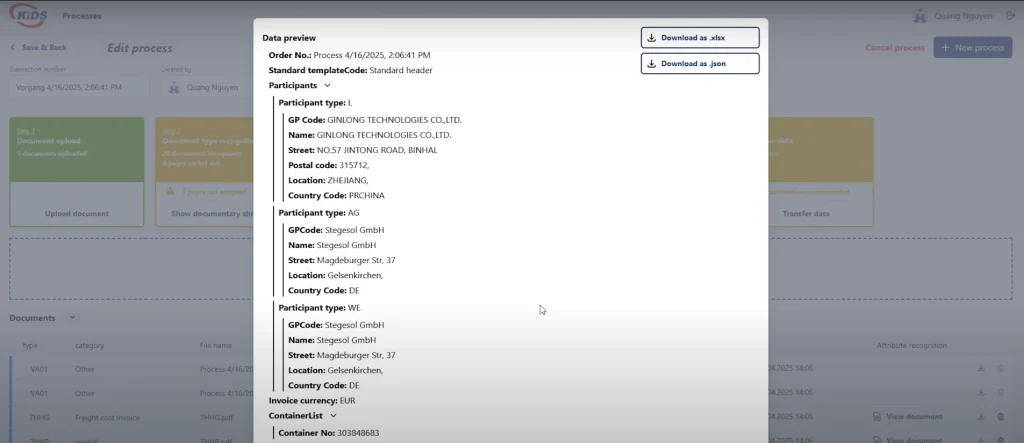1024x443 pixels.
Task: Click the Transaction number input field
Action: pos(80,88)
